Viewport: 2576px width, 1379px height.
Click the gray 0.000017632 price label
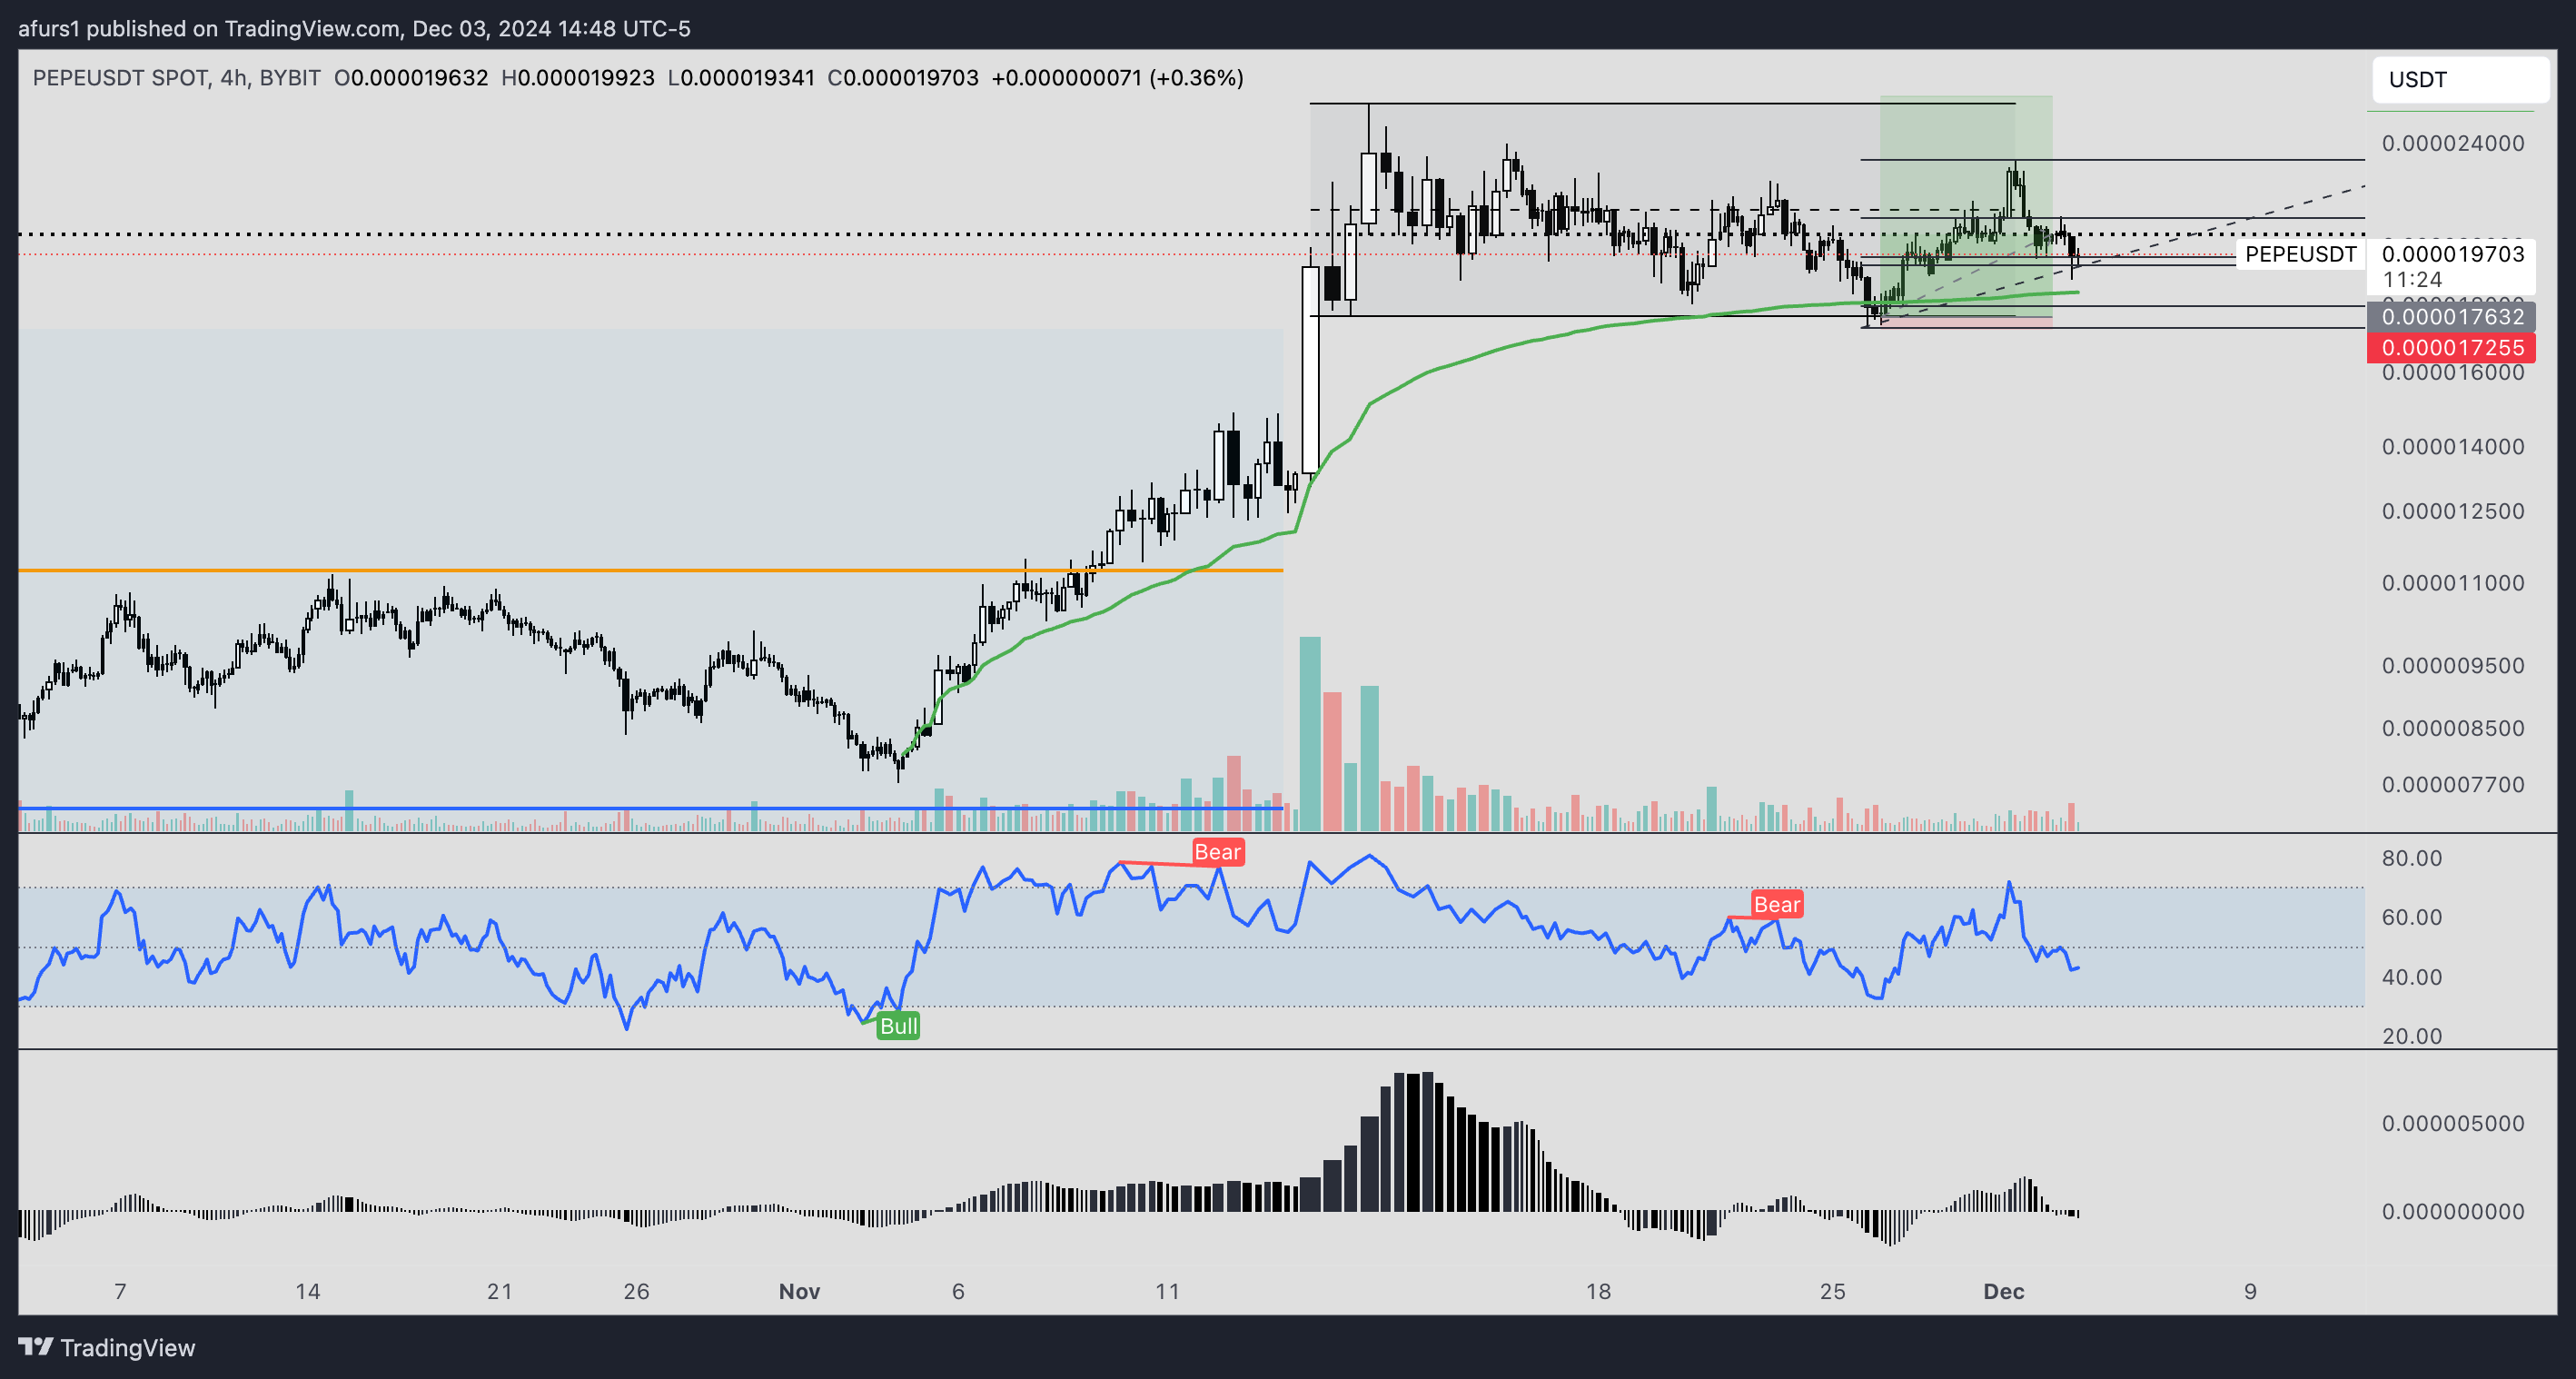(2451, 317)
